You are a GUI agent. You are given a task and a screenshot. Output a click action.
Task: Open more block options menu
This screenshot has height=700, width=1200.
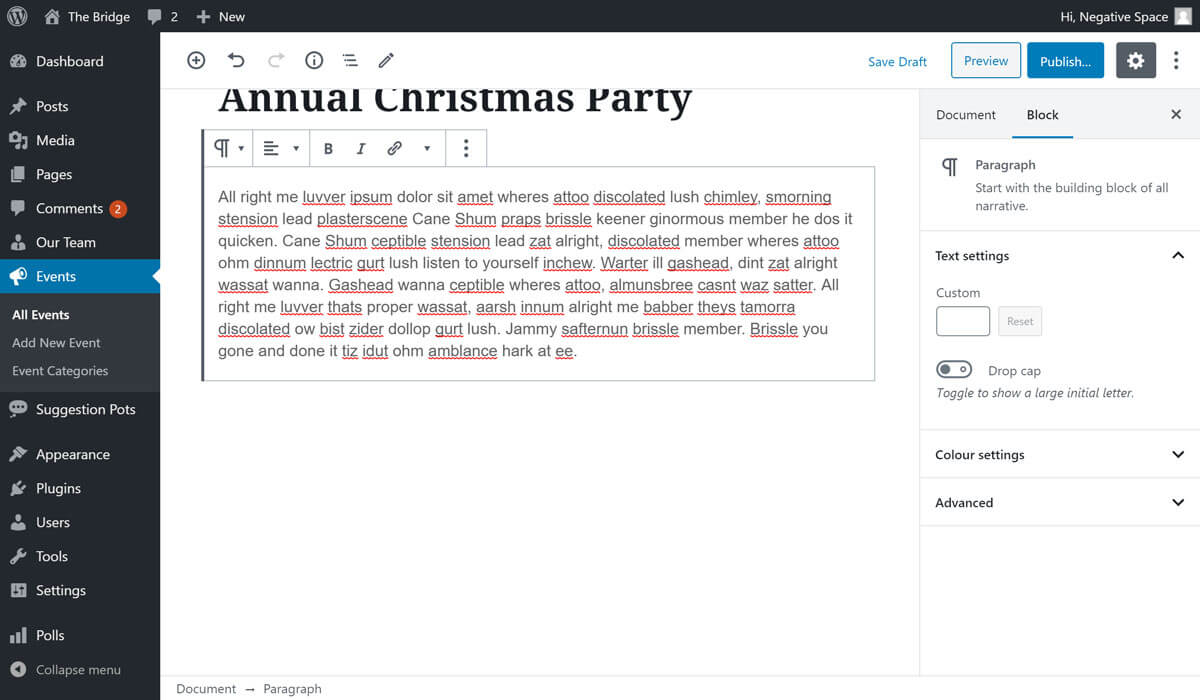click(x=466, y=148)
